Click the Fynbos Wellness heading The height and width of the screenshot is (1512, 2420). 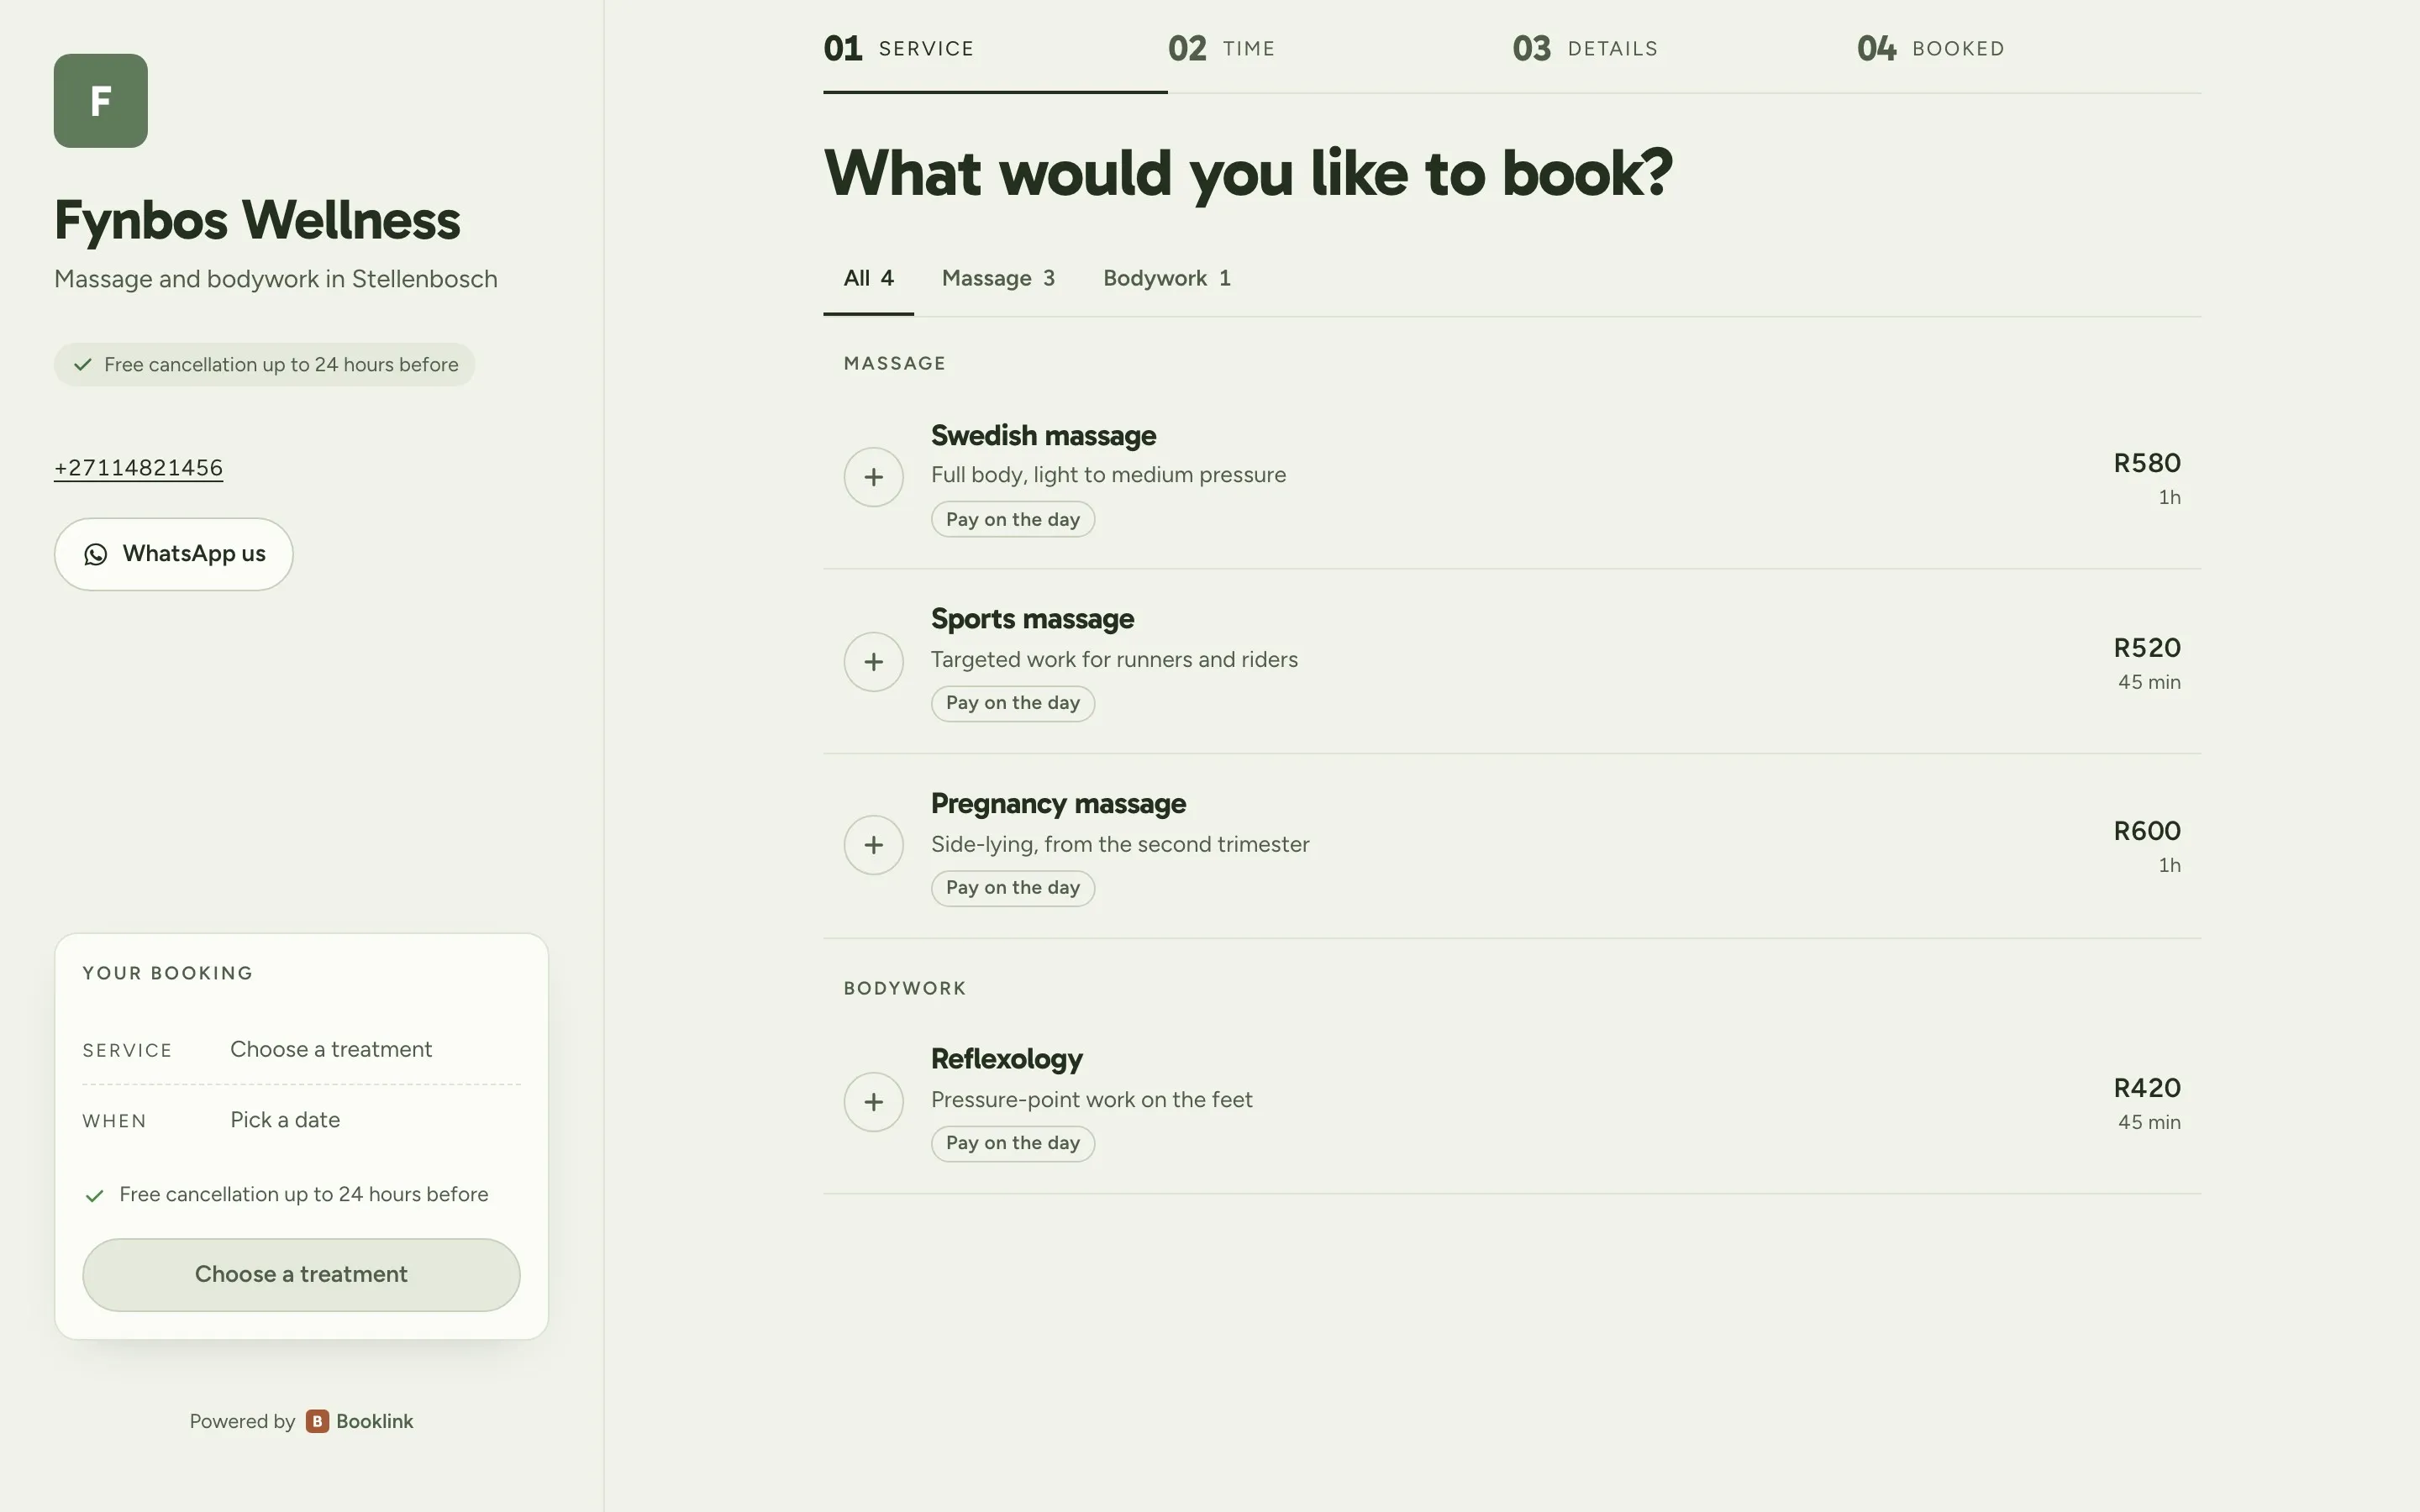tap(257, 220)
